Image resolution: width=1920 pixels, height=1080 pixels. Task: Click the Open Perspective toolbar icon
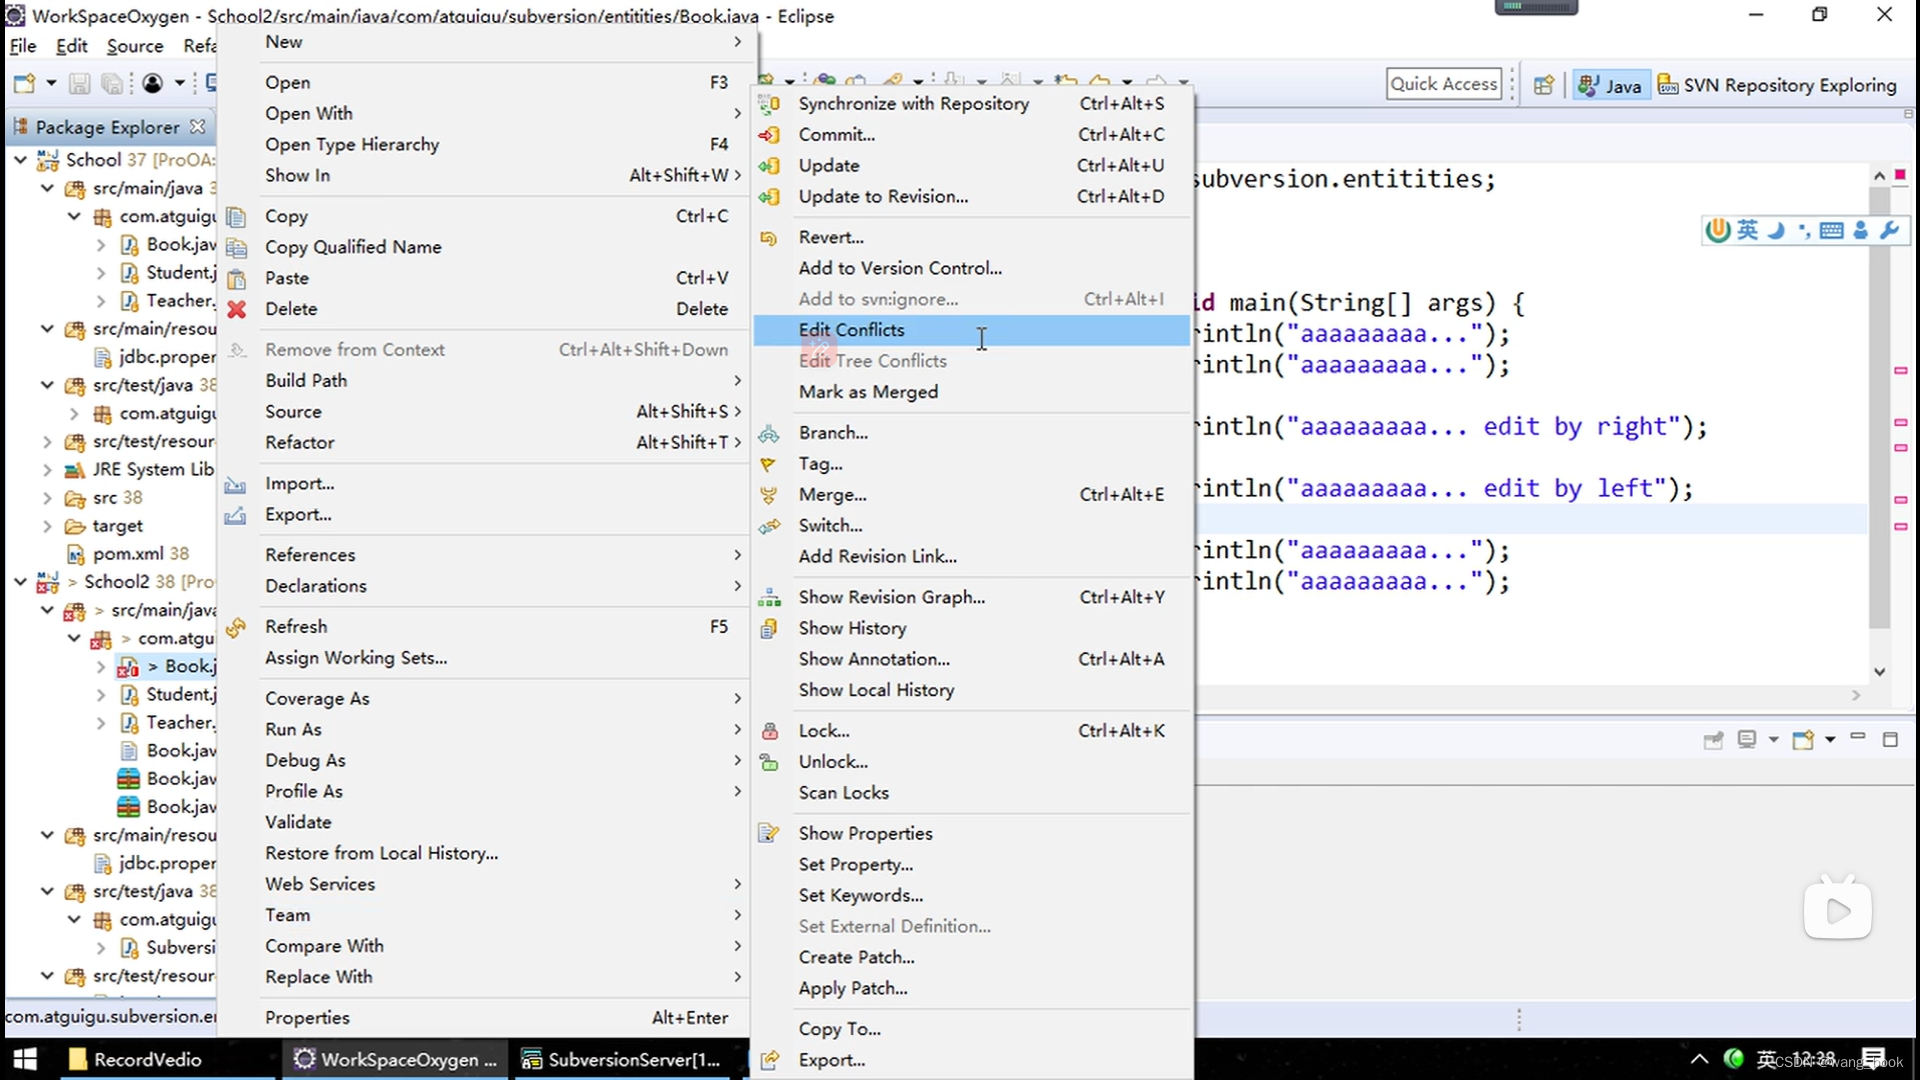tap(1544, 85)
